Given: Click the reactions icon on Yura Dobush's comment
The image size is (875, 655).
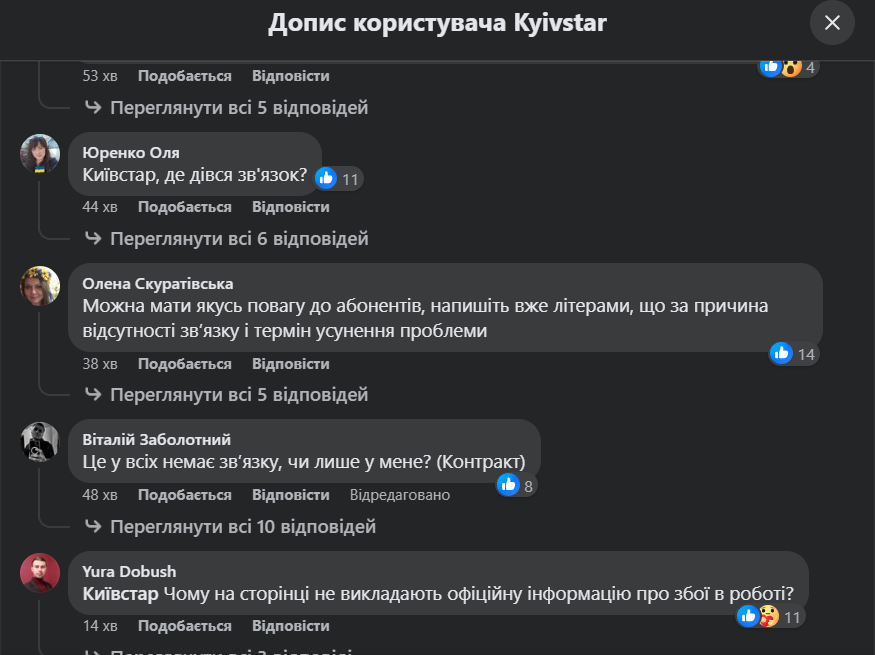Looking at the screenshot, I should click(x=755, y=616).
